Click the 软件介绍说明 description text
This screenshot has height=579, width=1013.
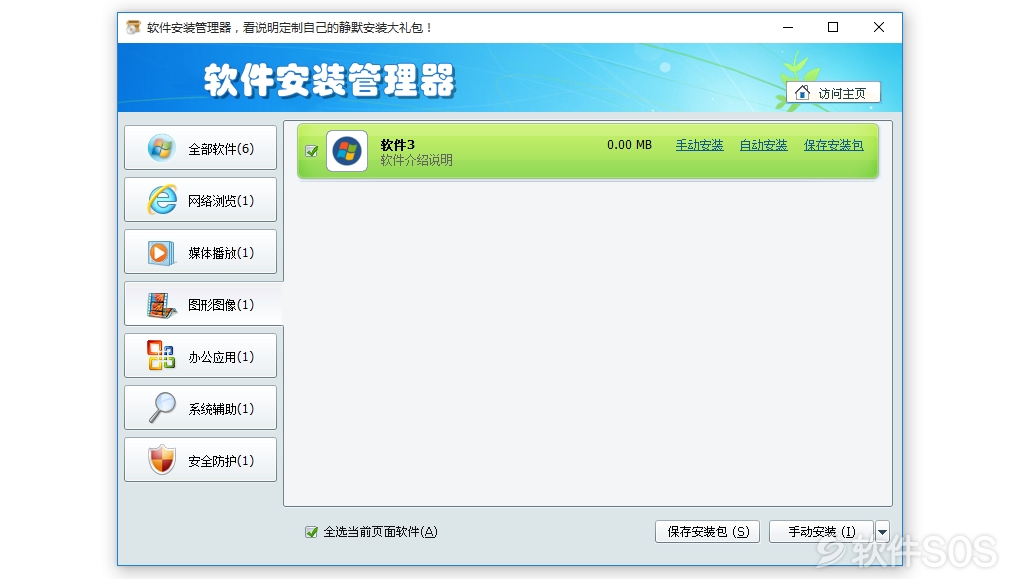[x=416, y=160]
